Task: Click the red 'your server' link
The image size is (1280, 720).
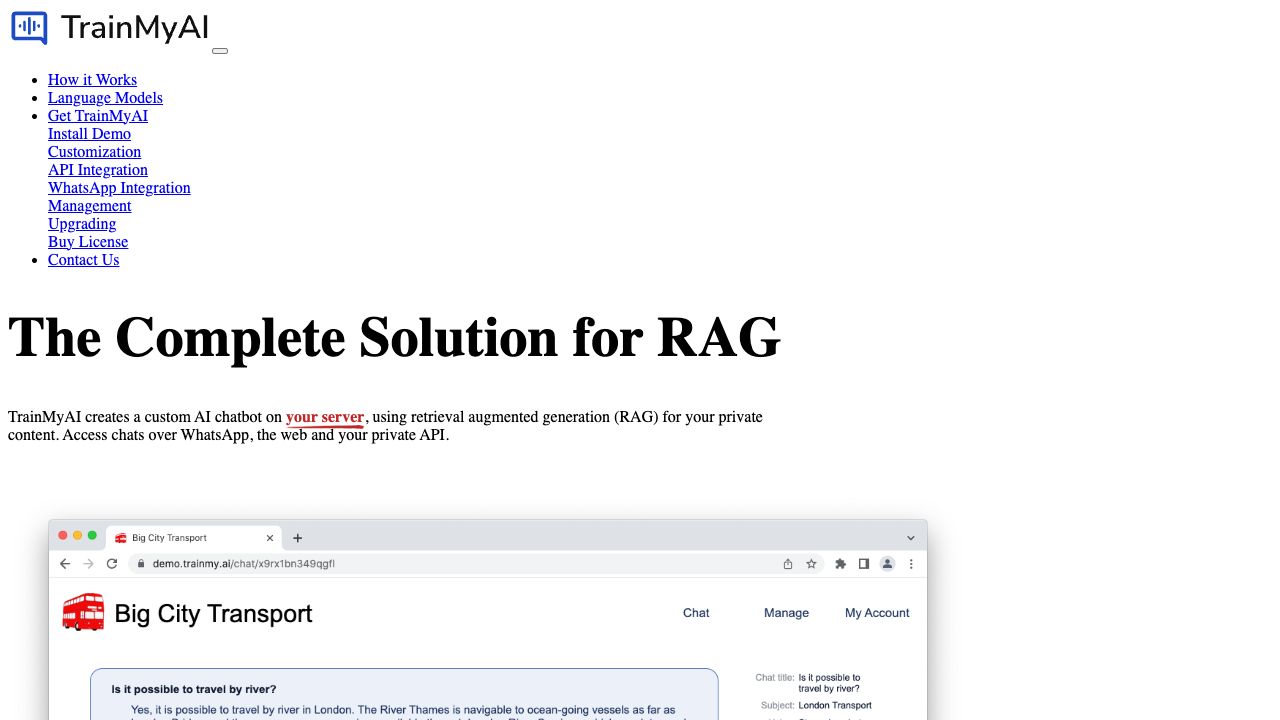Action: pyautogui.click(x=325, y=417)
